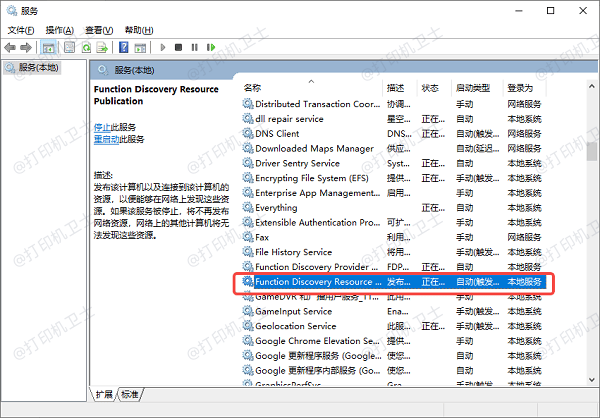Select the GameInput Service name
Screen dimensions: 600x418
pos(293,311)
